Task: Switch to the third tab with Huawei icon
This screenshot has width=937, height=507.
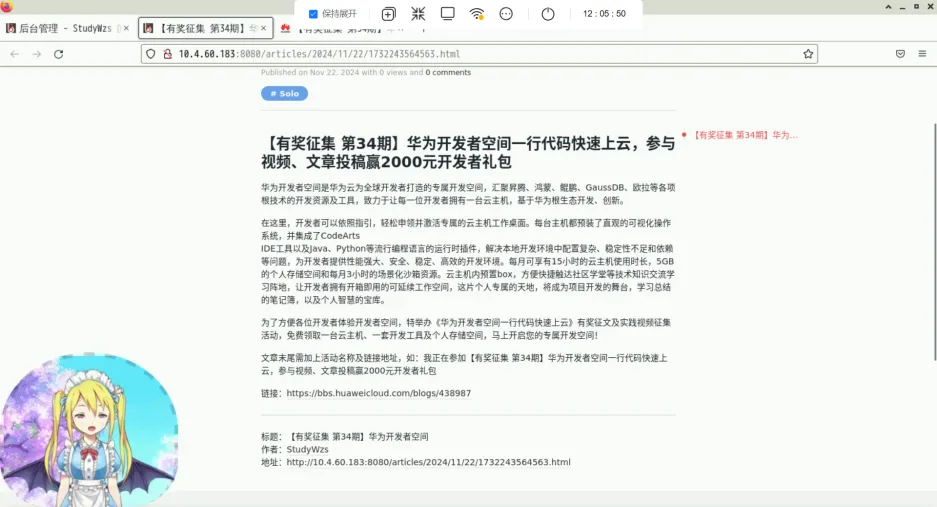Action: pyautogui.click(x=341, y=29)
